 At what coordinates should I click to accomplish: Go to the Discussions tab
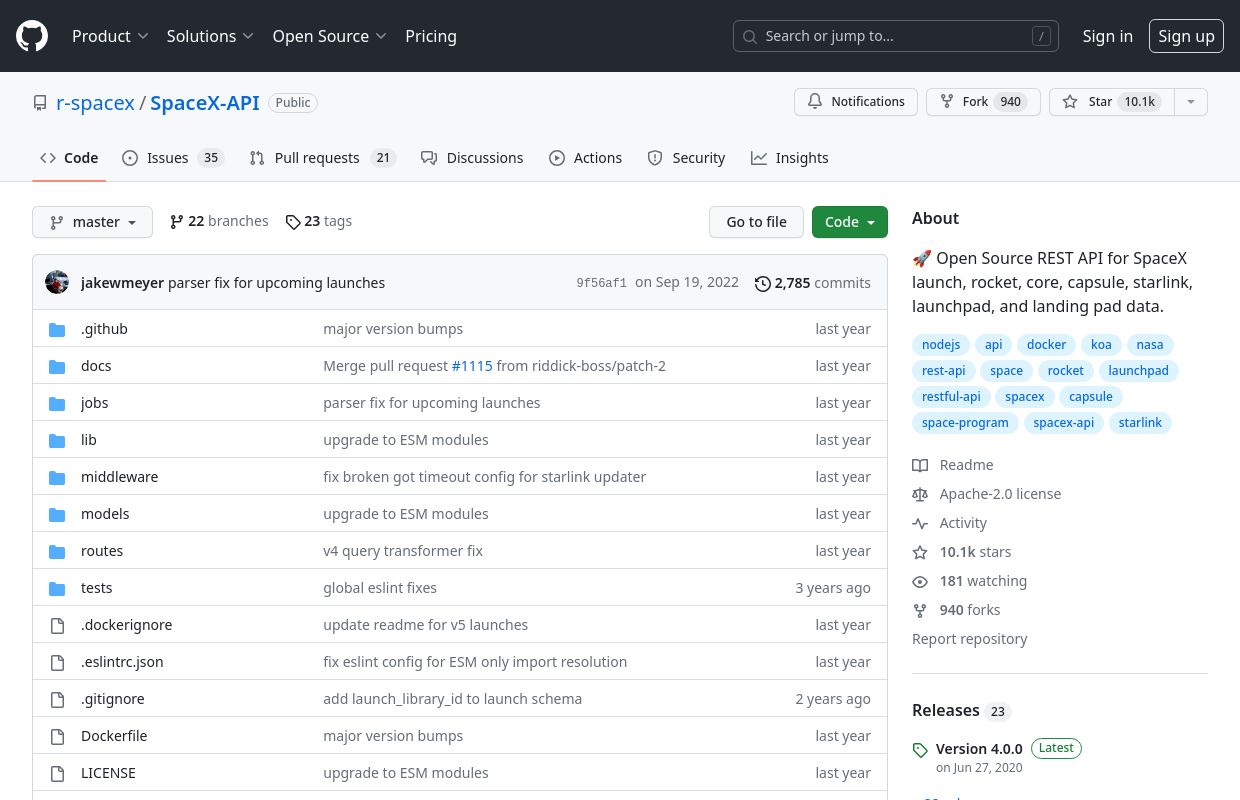click(x=472, y=158)
